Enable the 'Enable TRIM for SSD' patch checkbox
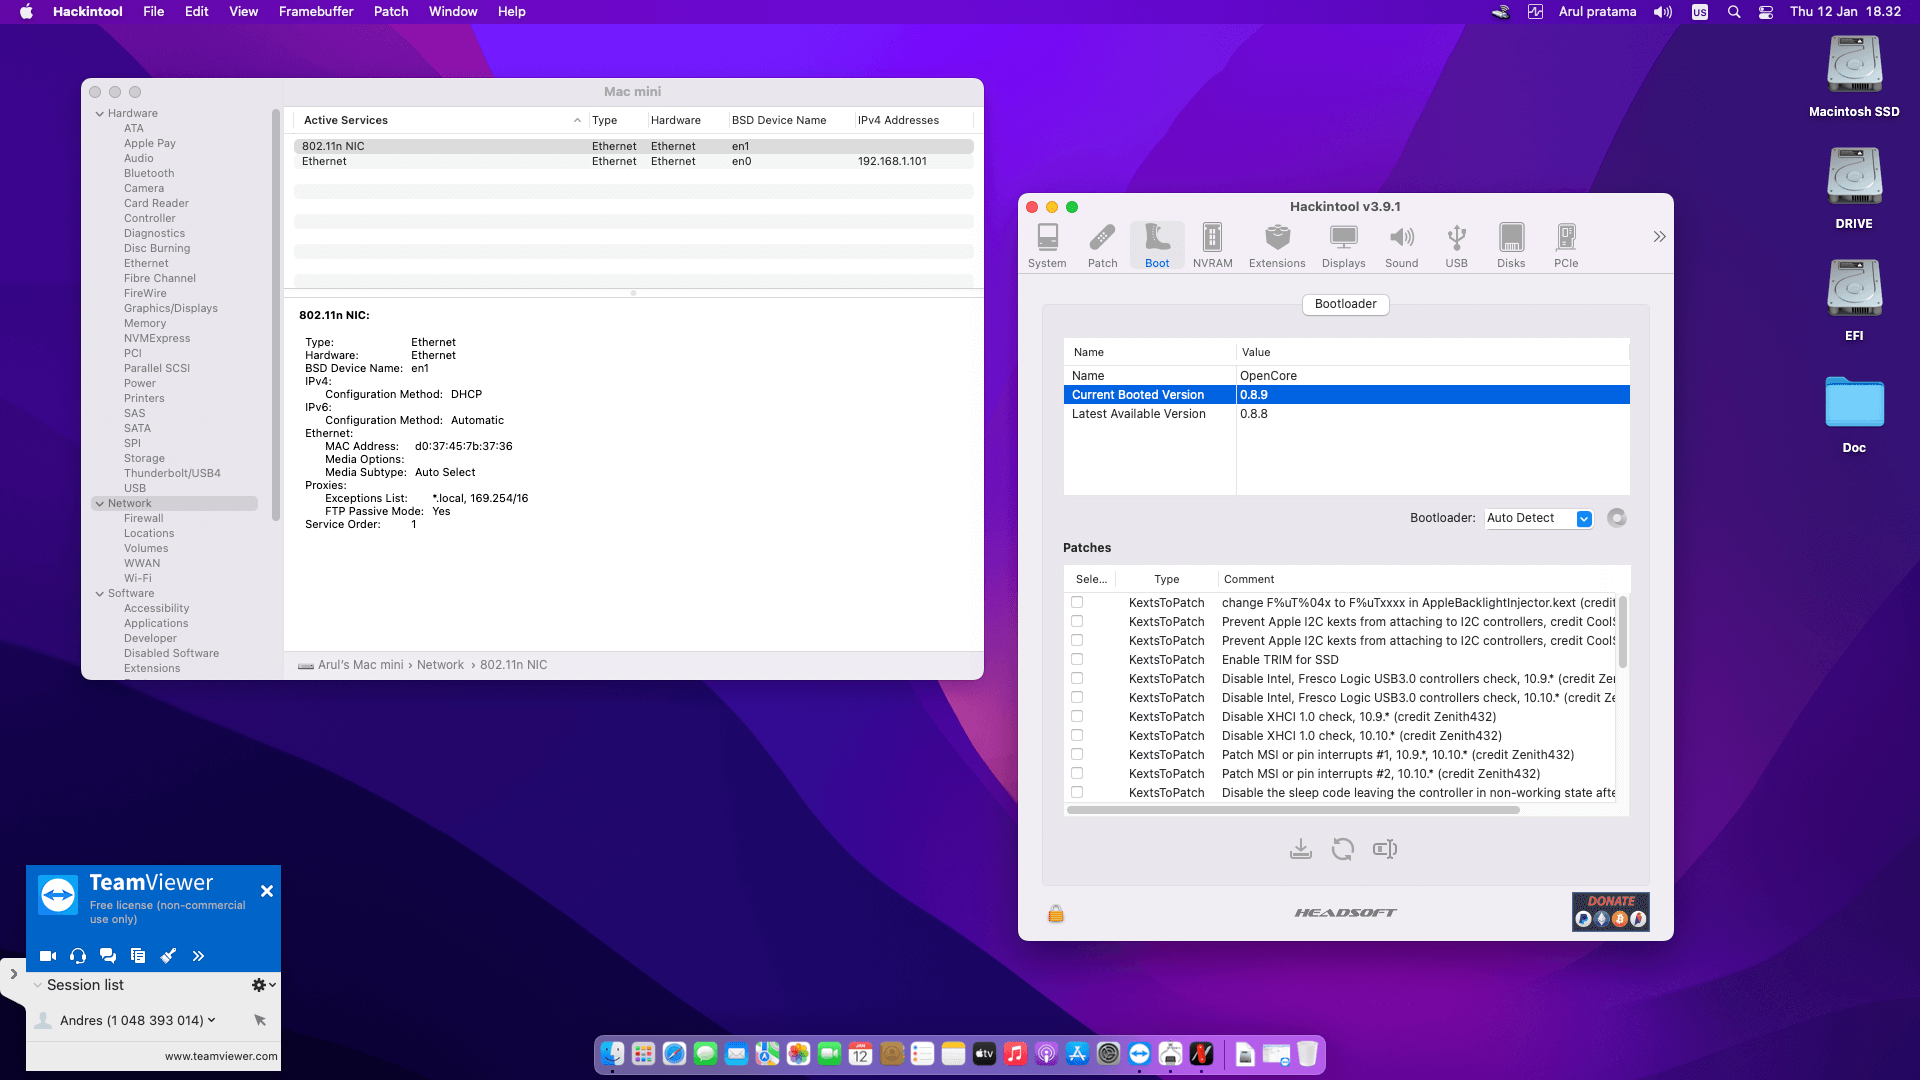Viewport: 1920px width, 1080px height. (x=1076, y=659)
